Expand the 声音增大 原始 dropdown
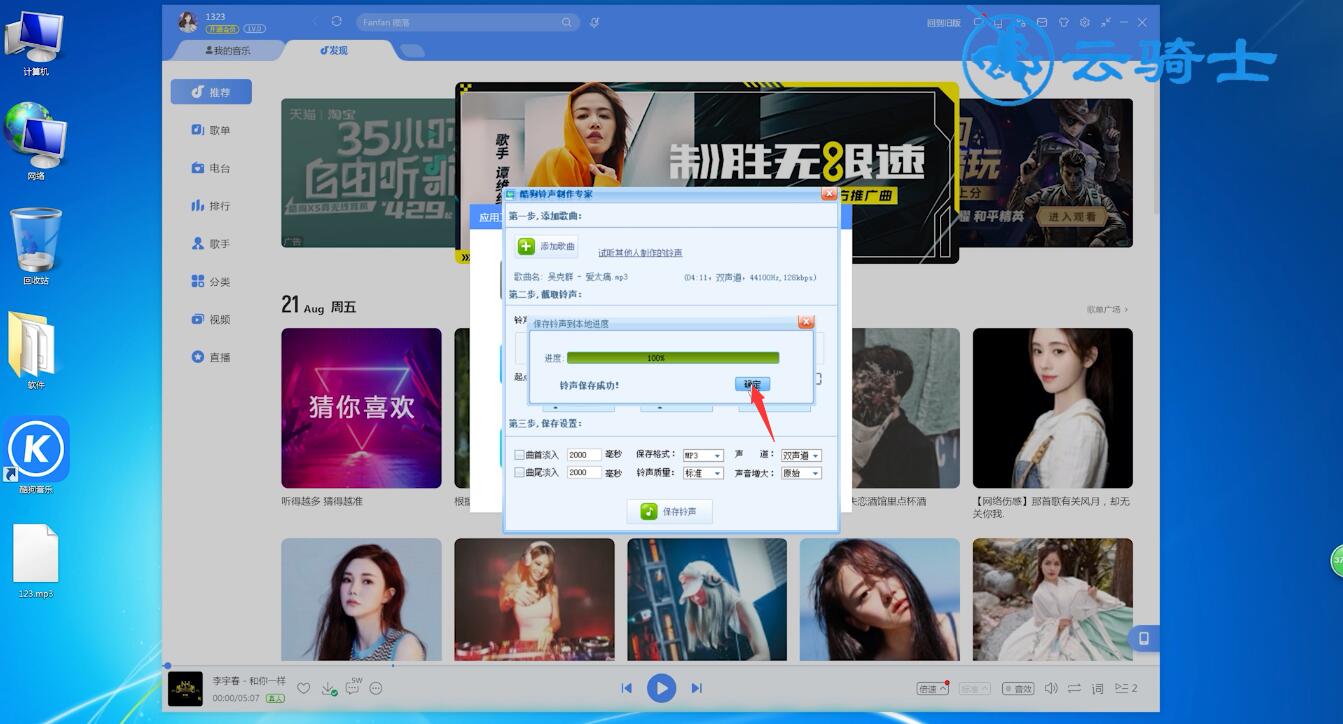1343x724 pixels. tap(801, 473)
